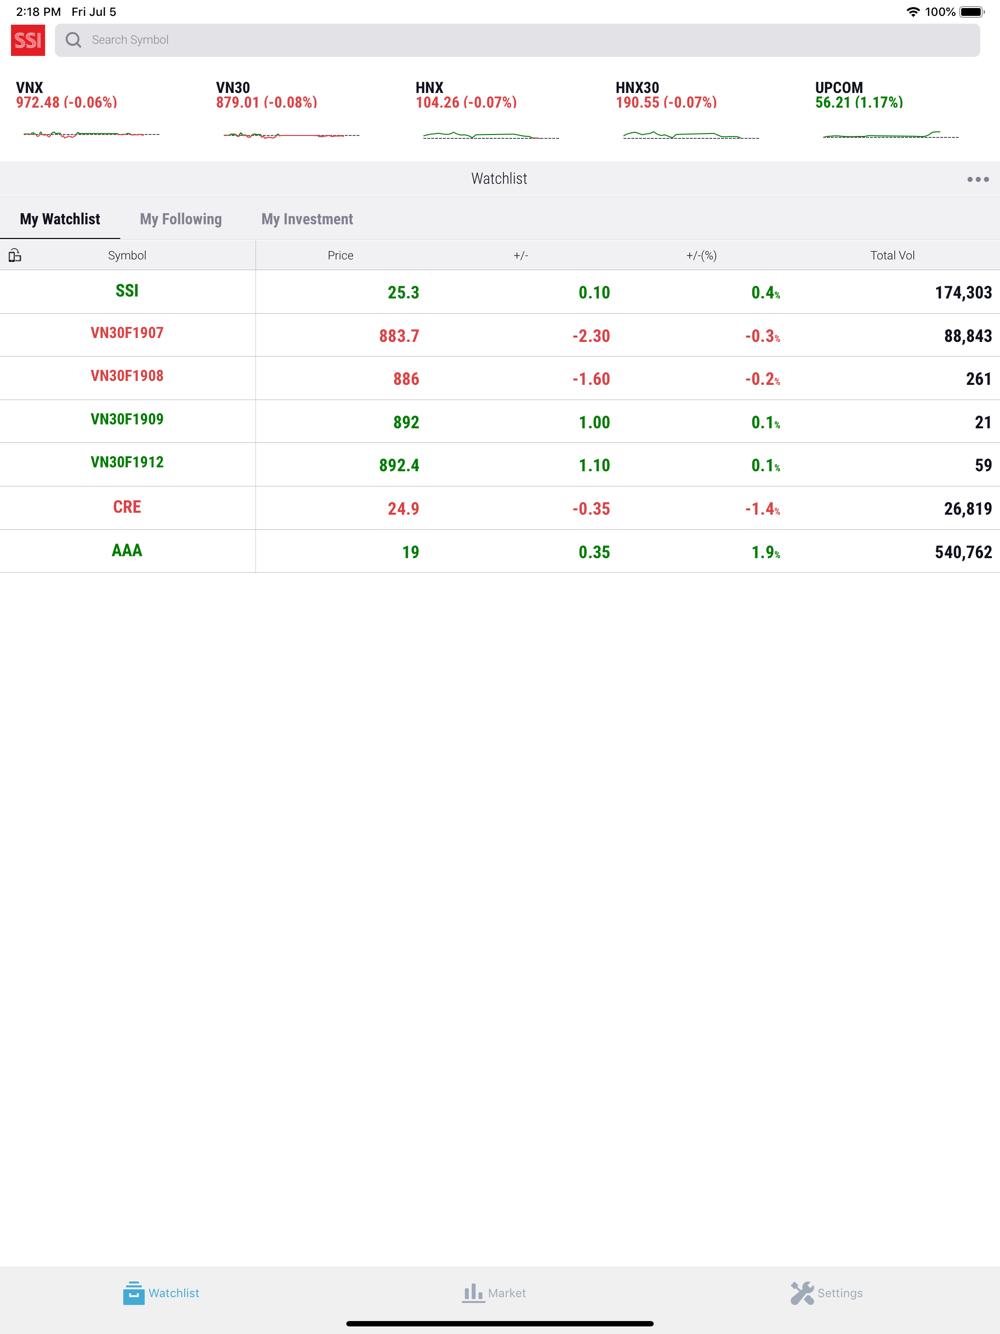
Task: Open the SSI stock row
Action: pos(500,292)
